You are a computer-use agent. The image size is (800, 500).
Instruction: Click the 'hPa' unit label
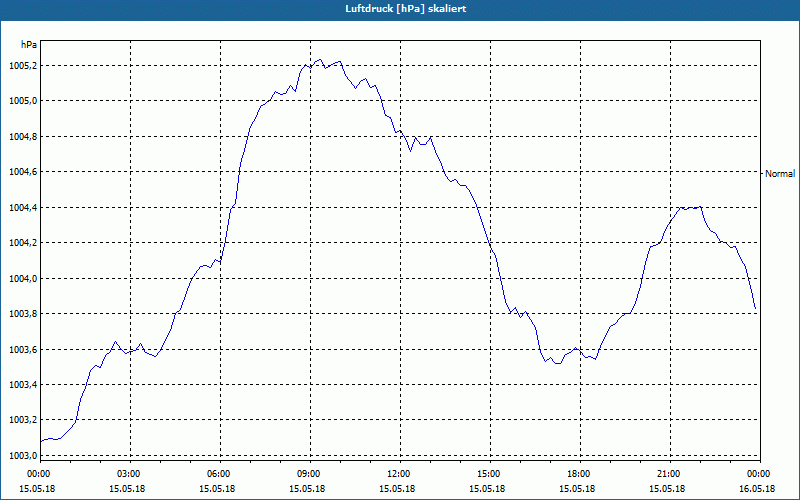coord(29,45)
